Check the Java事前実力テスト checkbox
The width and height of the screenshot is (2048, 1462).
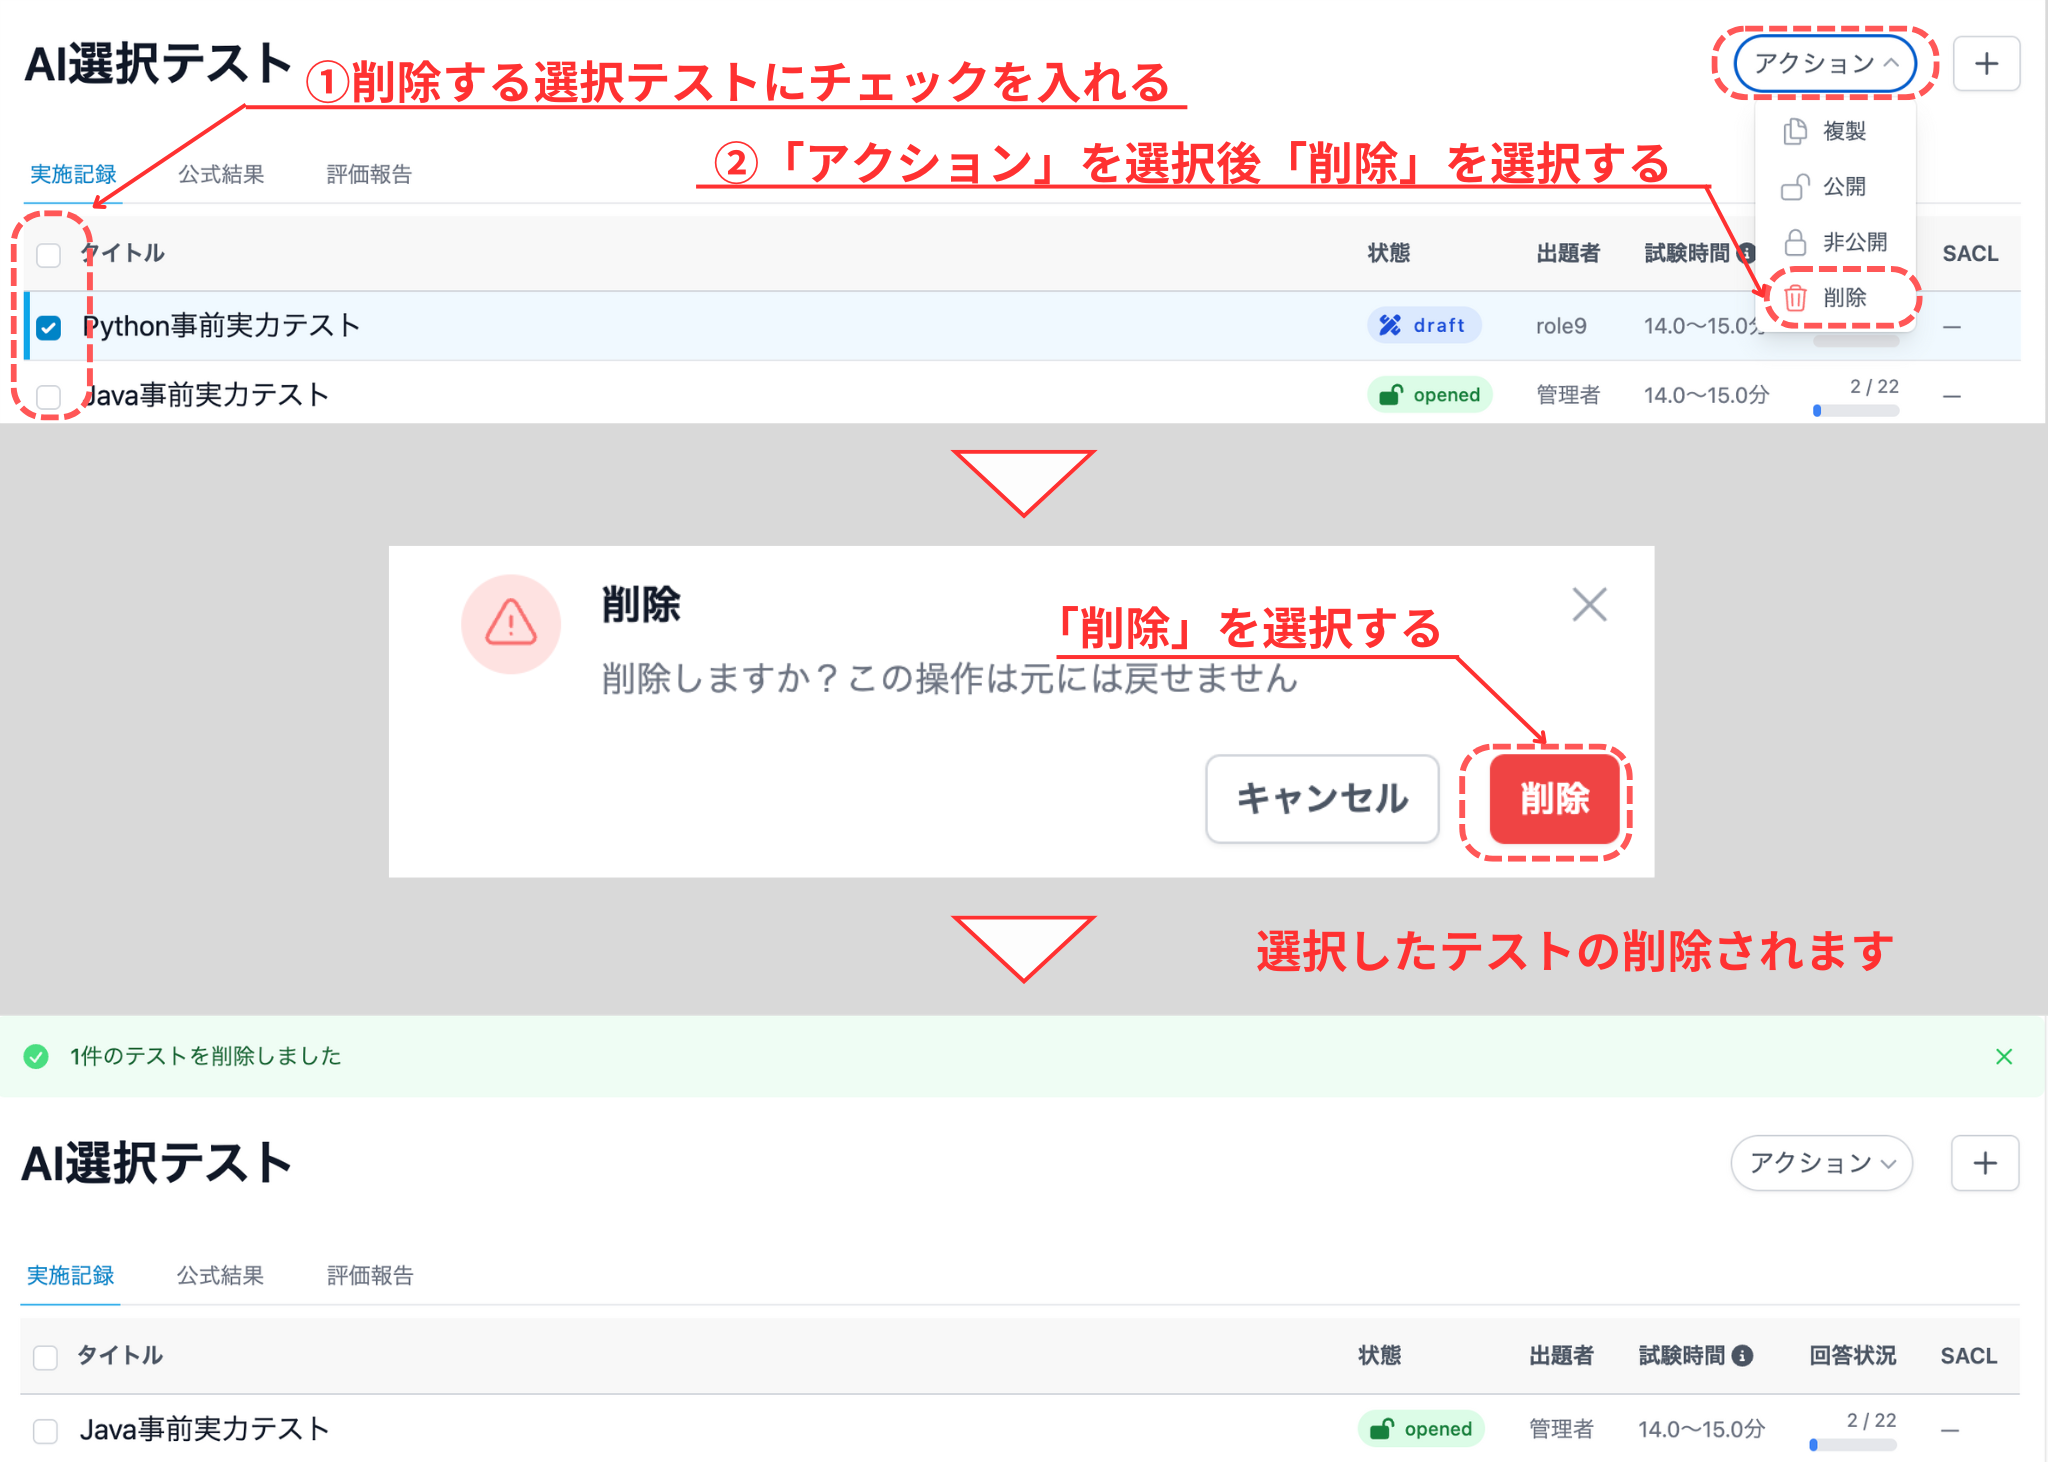(x=46, y=394)
